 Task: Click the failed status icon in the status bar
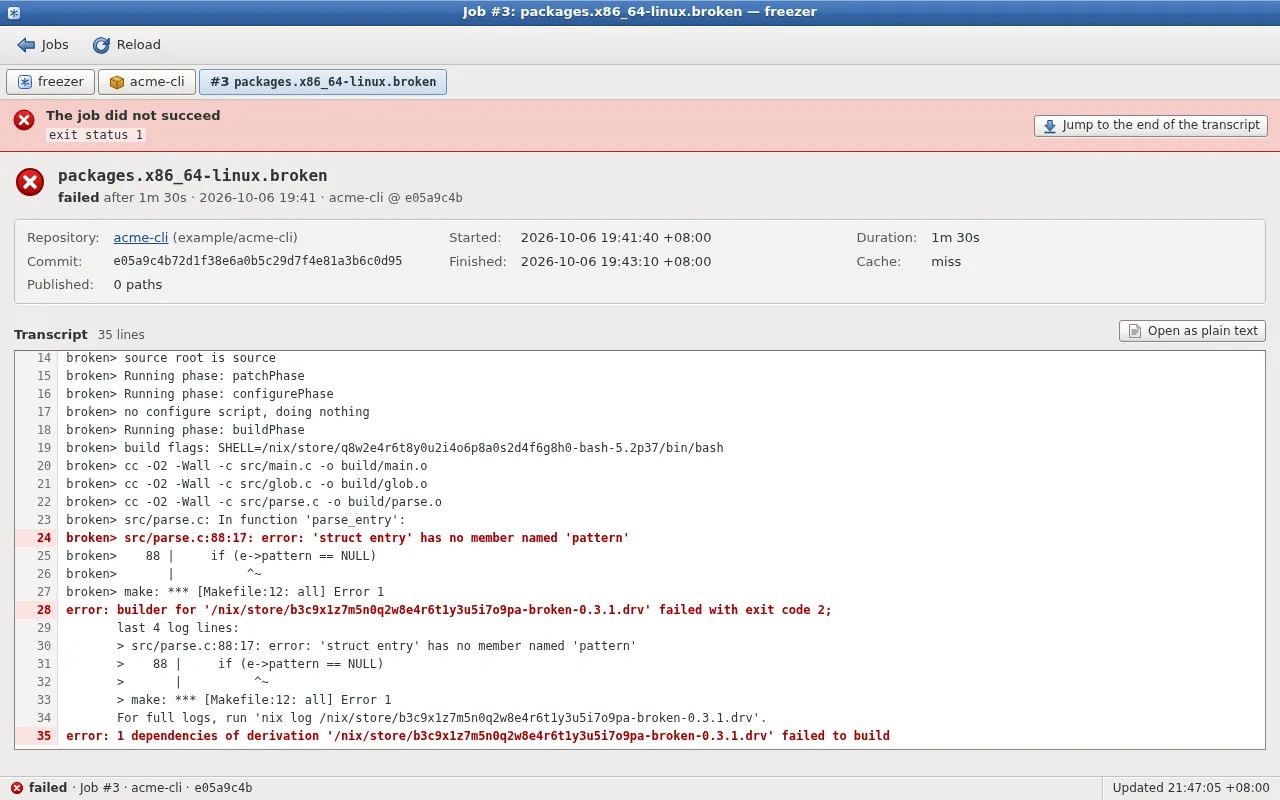point(16,788)
